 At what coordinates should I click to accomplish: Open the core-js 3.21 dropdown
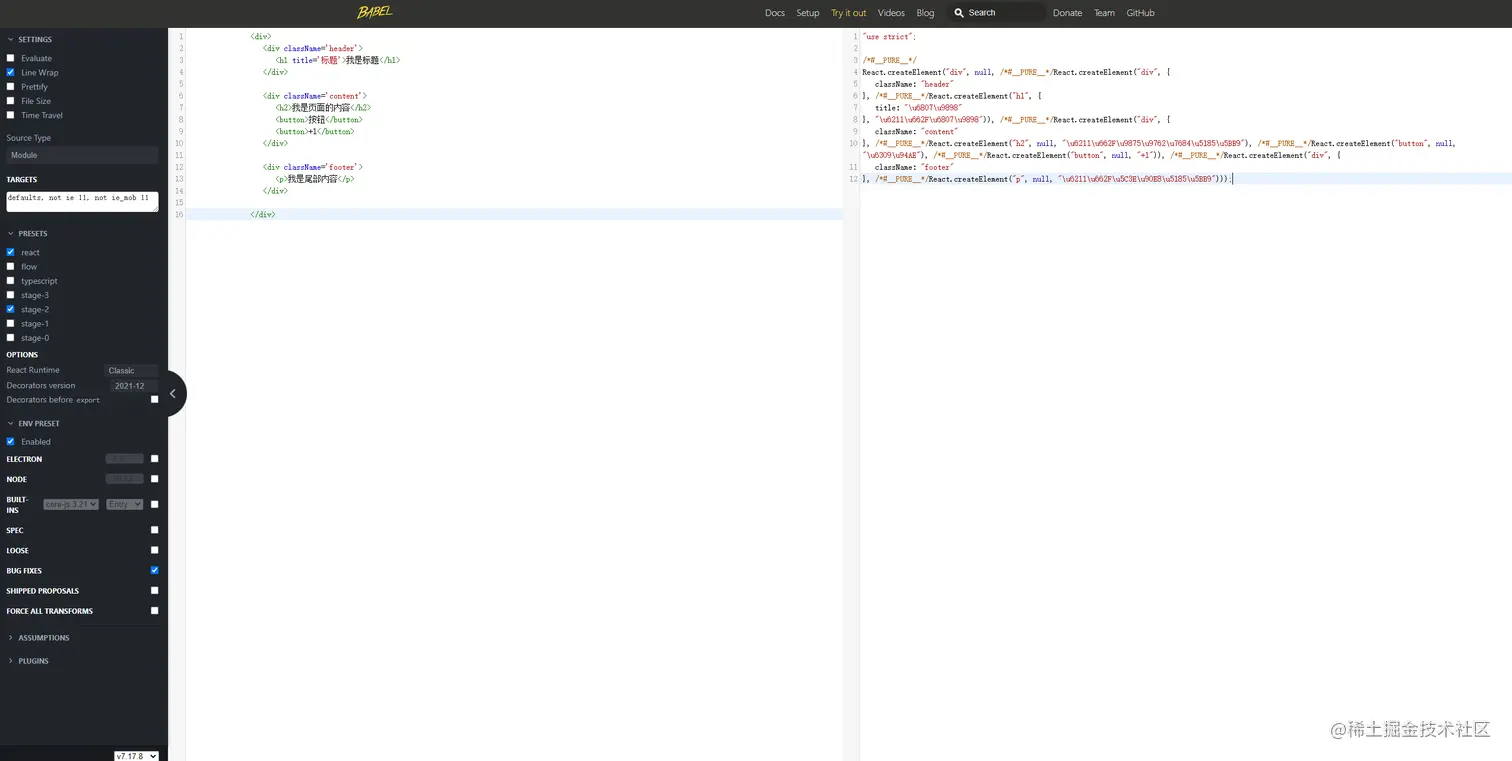[71, 504]
